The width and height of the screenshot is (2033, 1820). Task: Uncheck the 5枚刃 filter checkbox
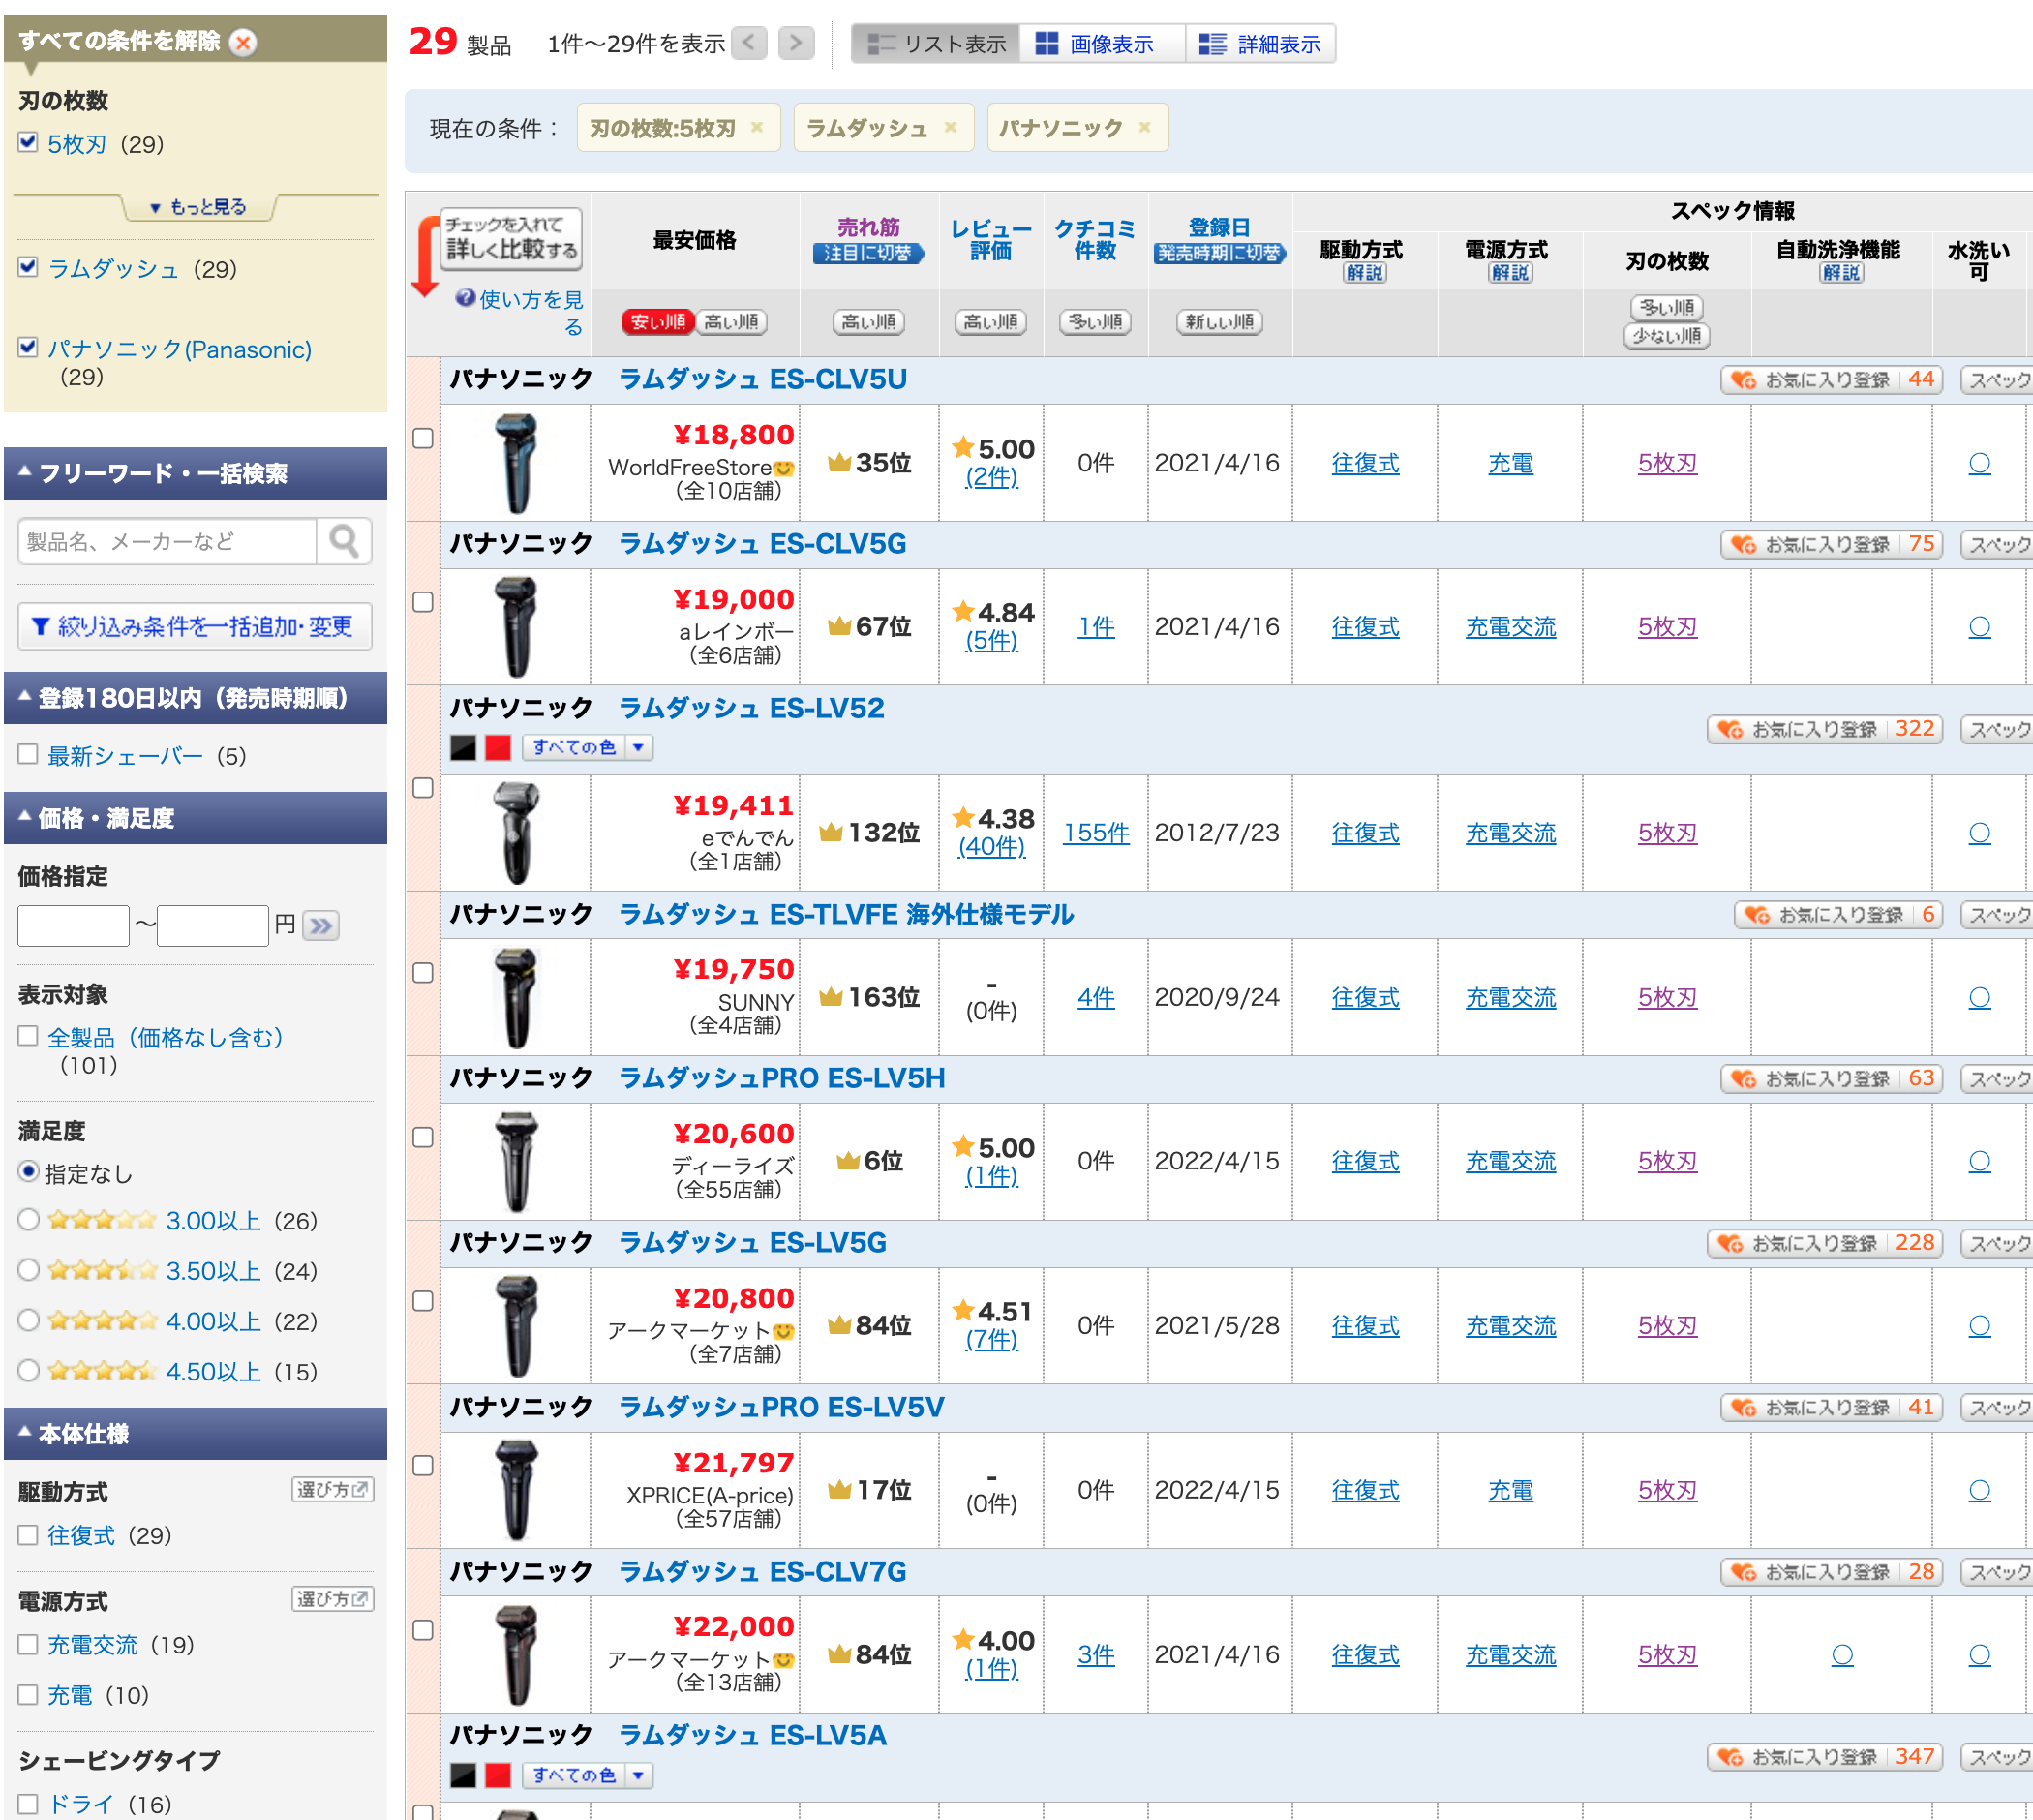[x=28, y=142]
